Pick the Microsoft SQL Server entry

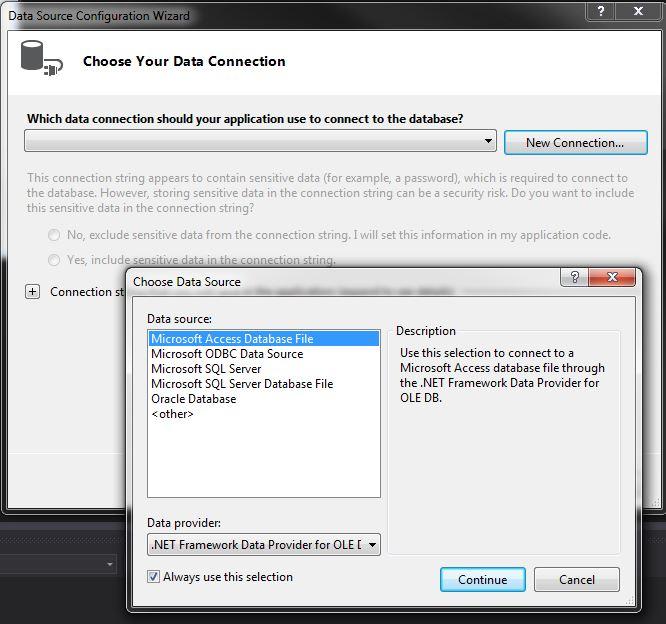coord(206,369)
